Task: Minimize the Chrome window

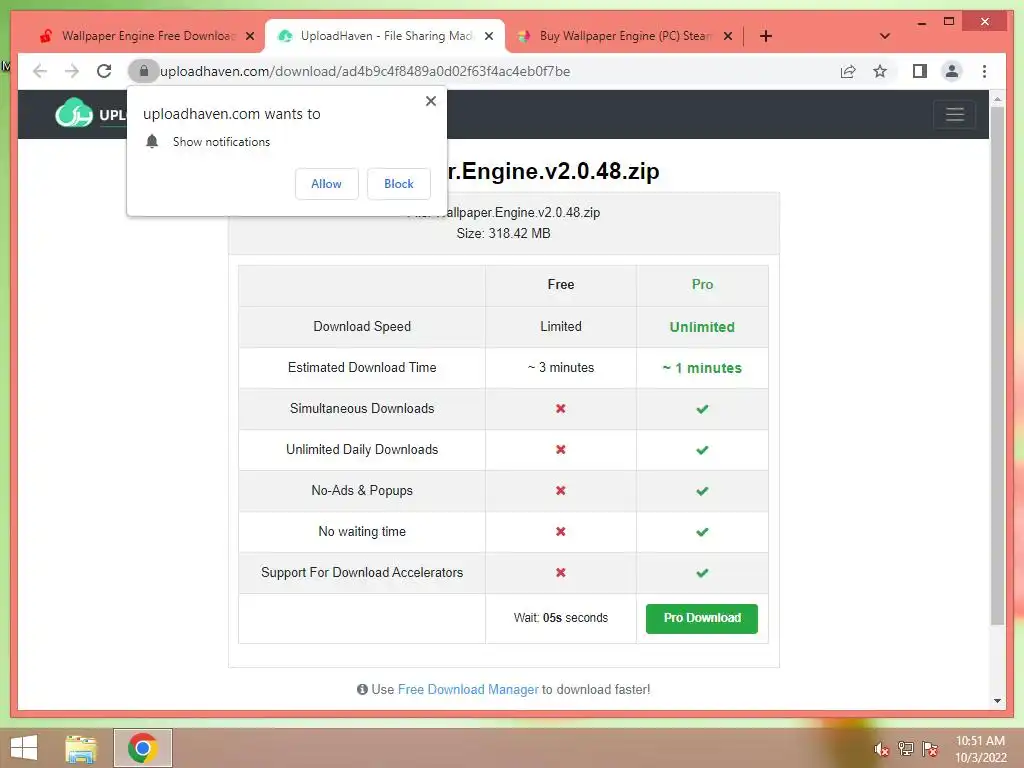Action: 921,23
